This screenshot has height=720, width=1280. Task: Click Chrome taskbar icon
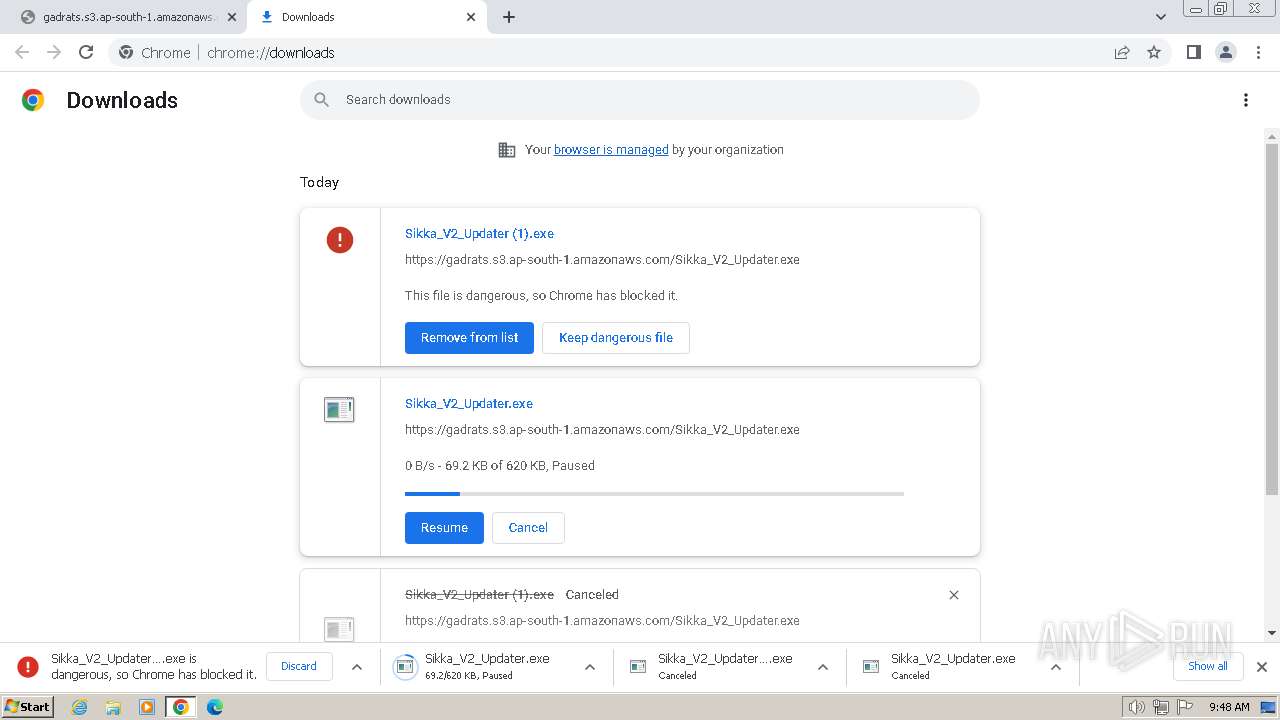point(181,707)
